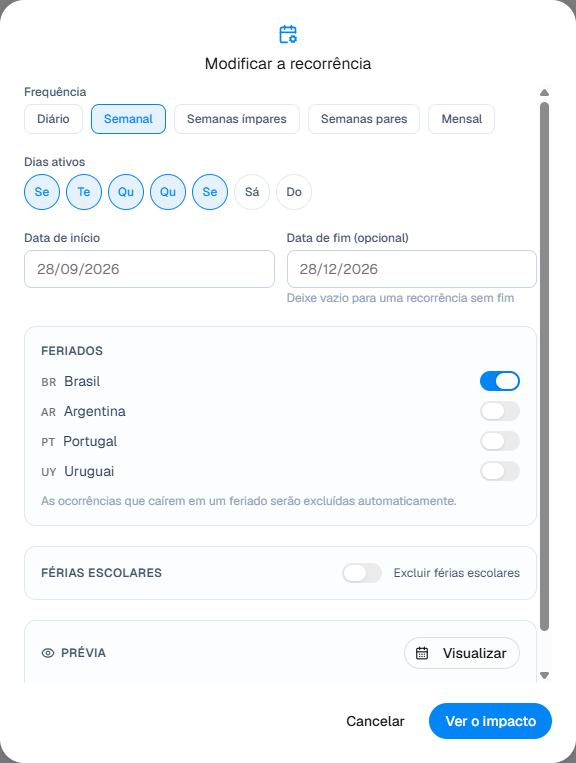
Task: Toggle off Brasil holidays
Action: 500,381
